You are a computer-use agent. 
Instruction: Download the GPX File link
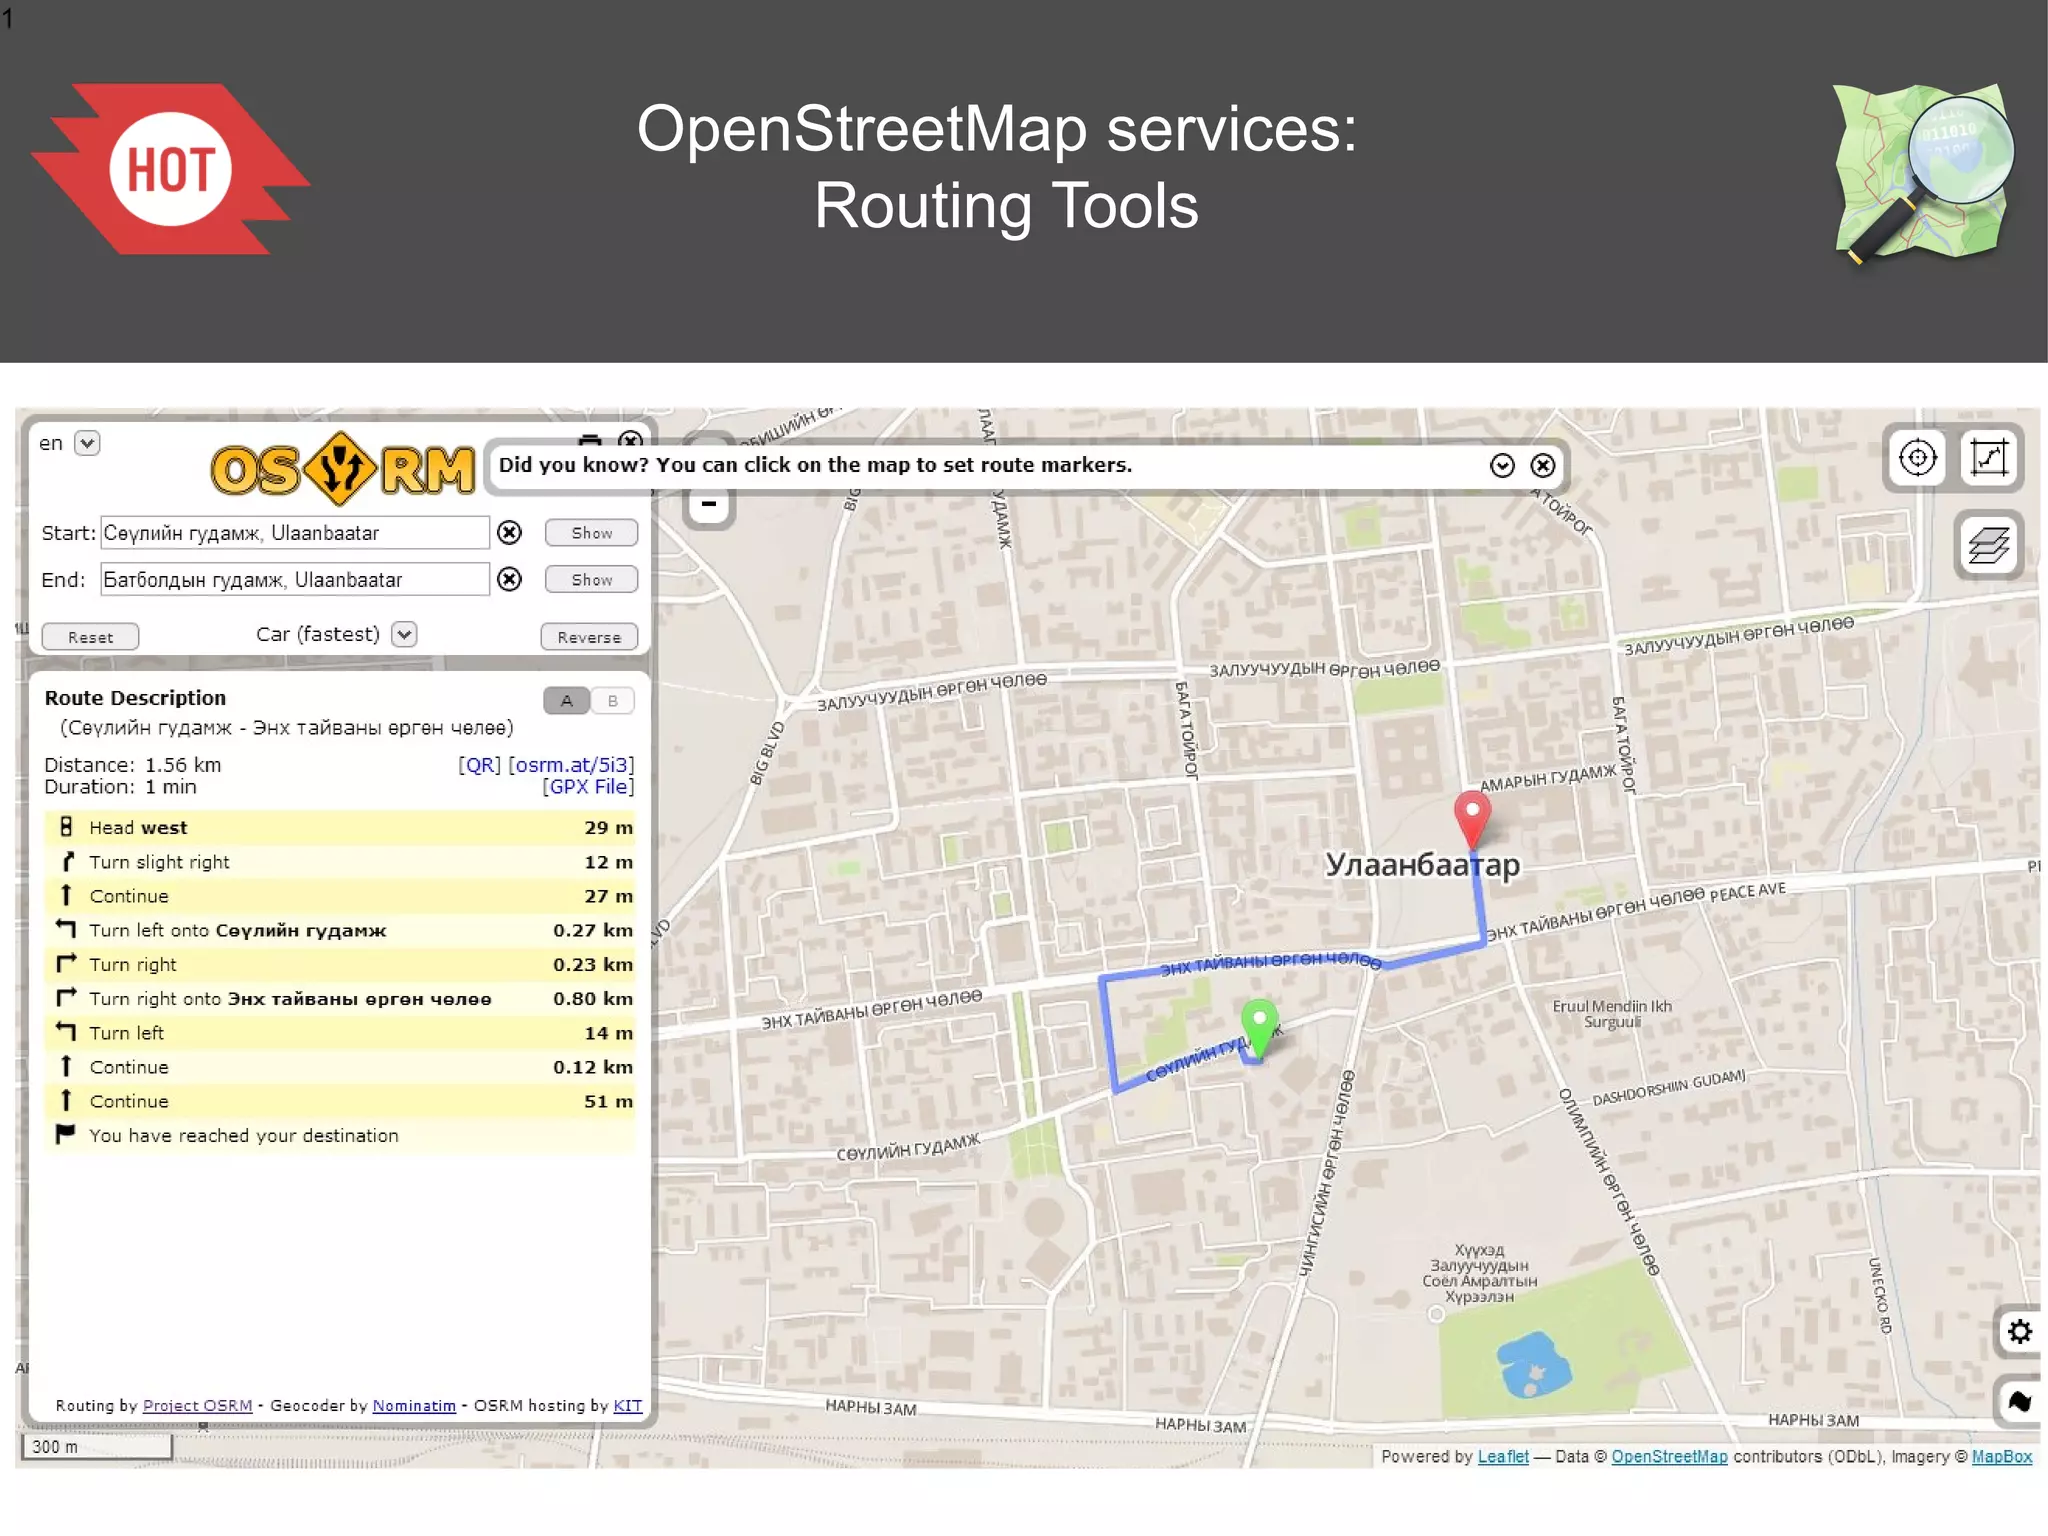[x=588, y=787]
